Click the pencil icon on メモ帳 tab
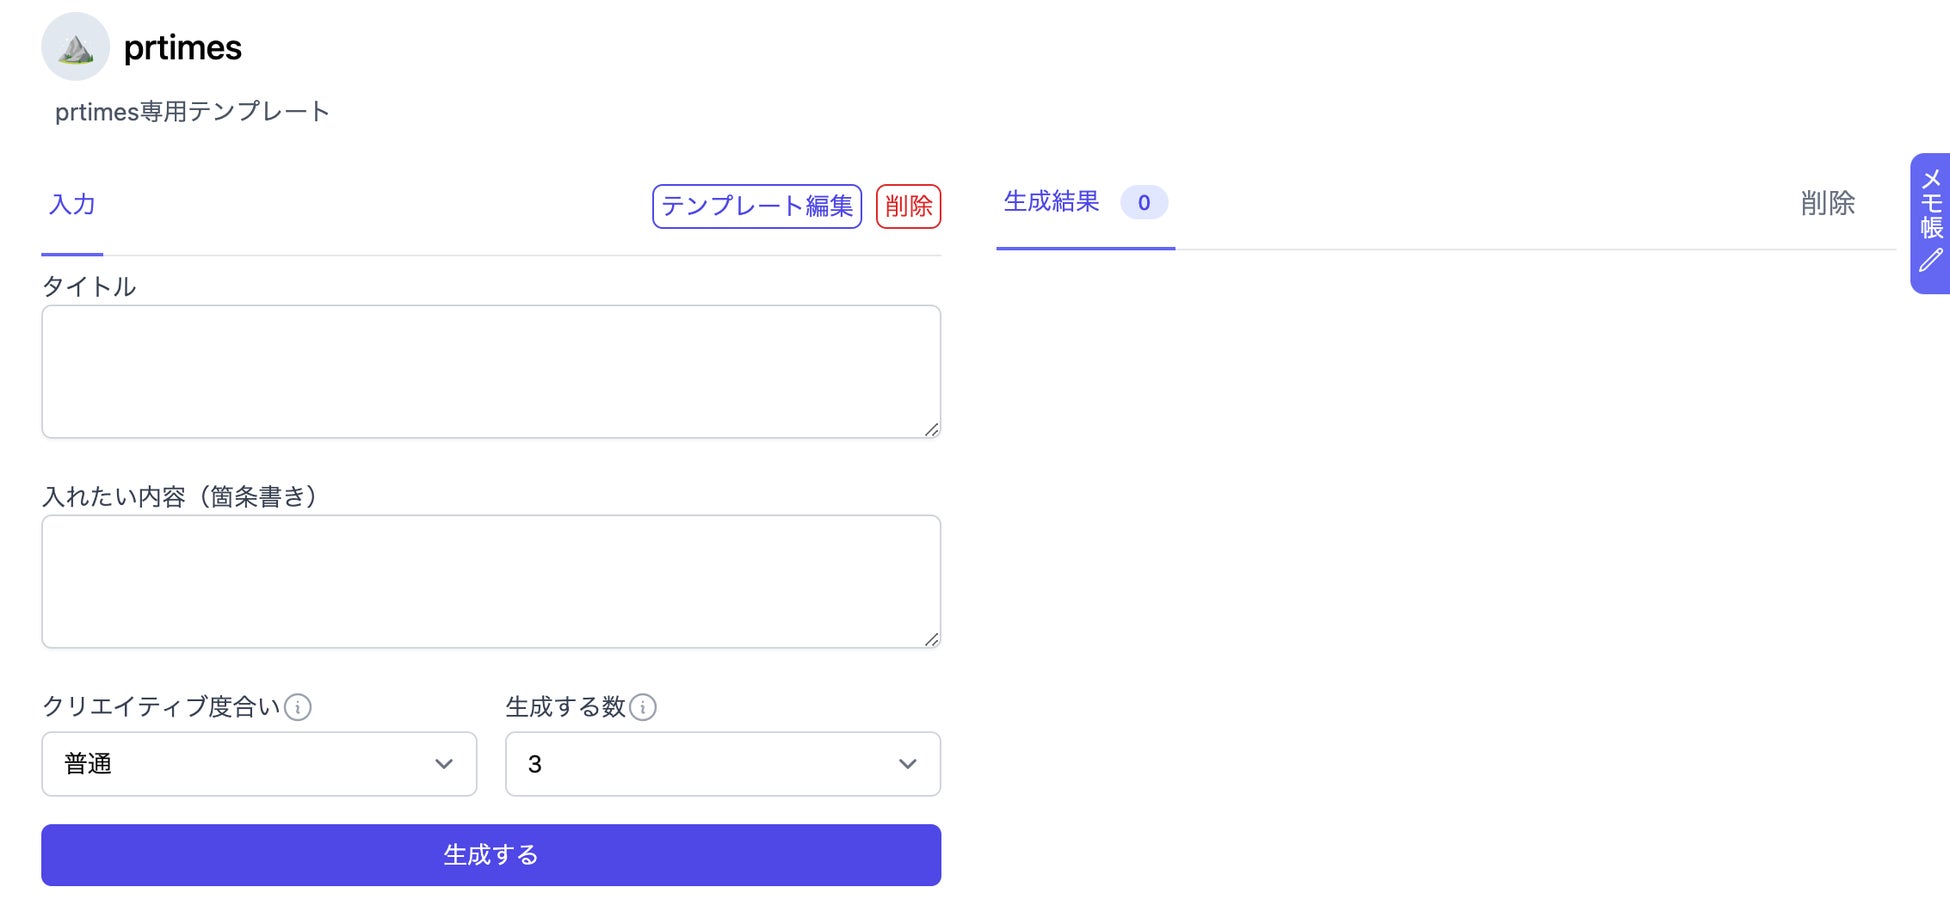 [1930, 261]
